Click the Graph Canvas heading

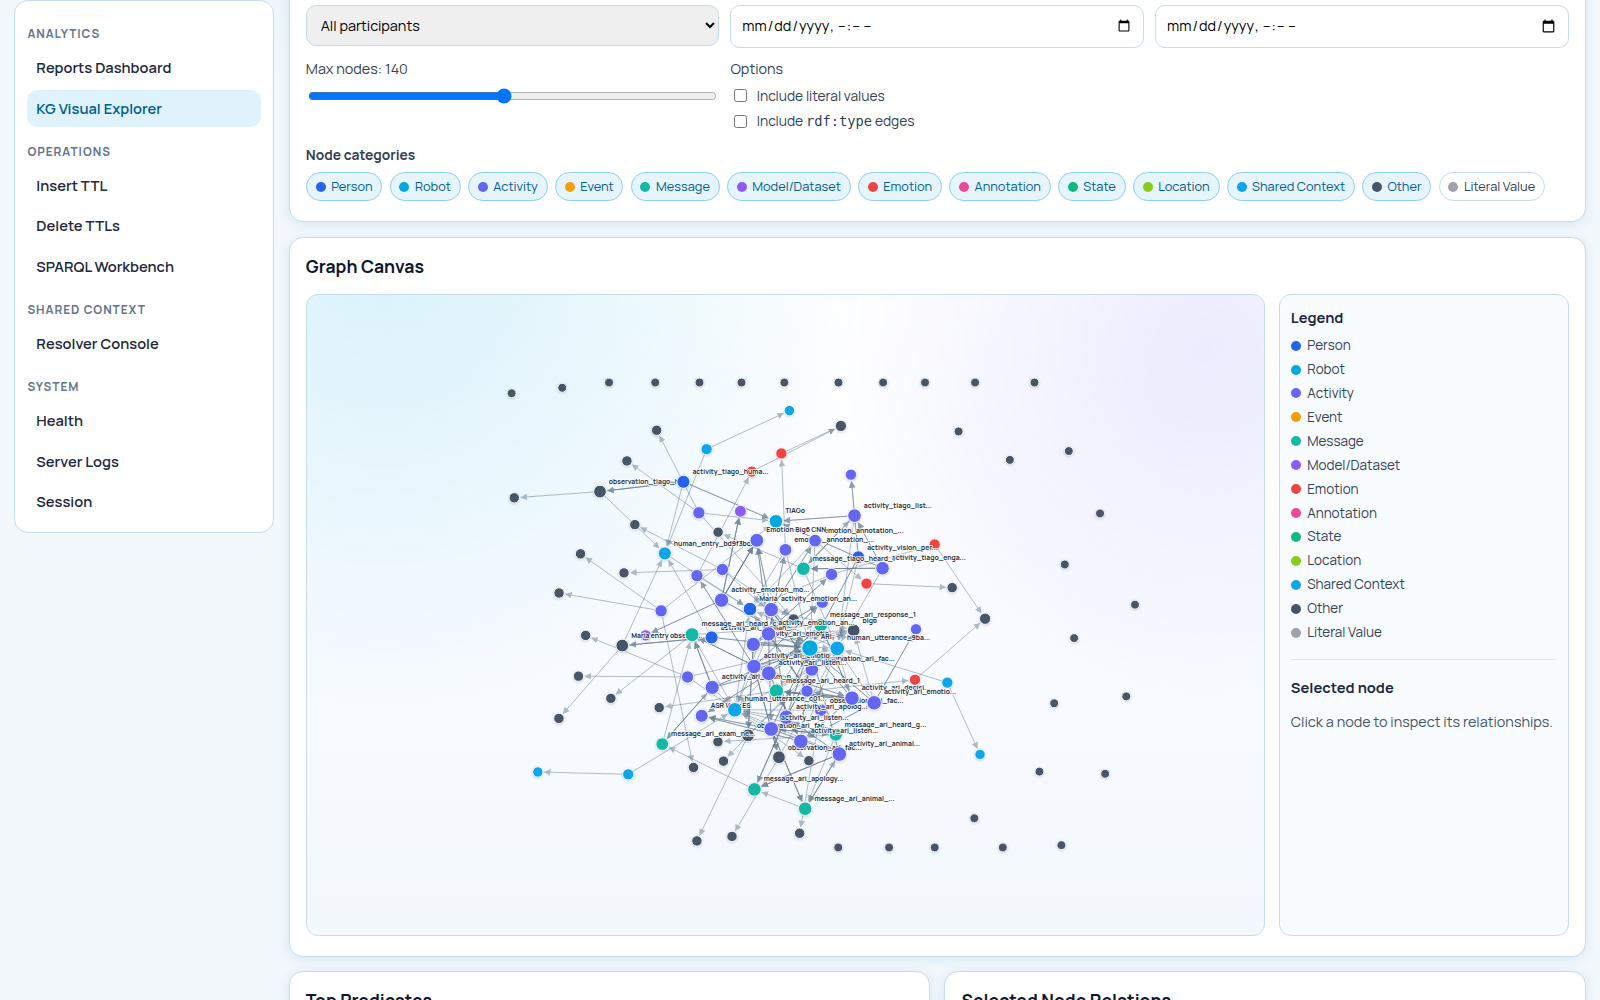[365, 267]
